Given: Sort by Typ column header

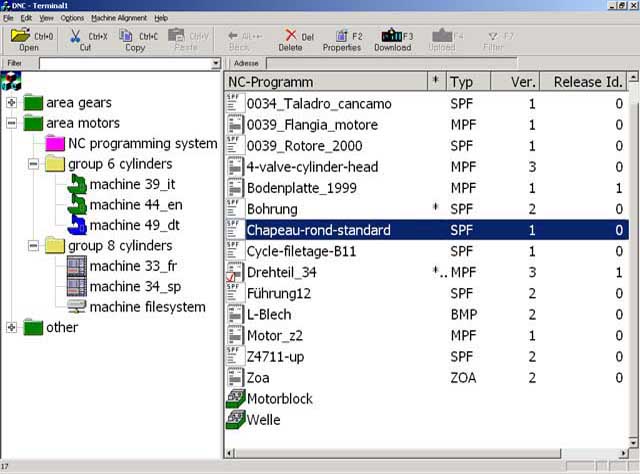Looking at the screenshot, I should tap(468, 82).
